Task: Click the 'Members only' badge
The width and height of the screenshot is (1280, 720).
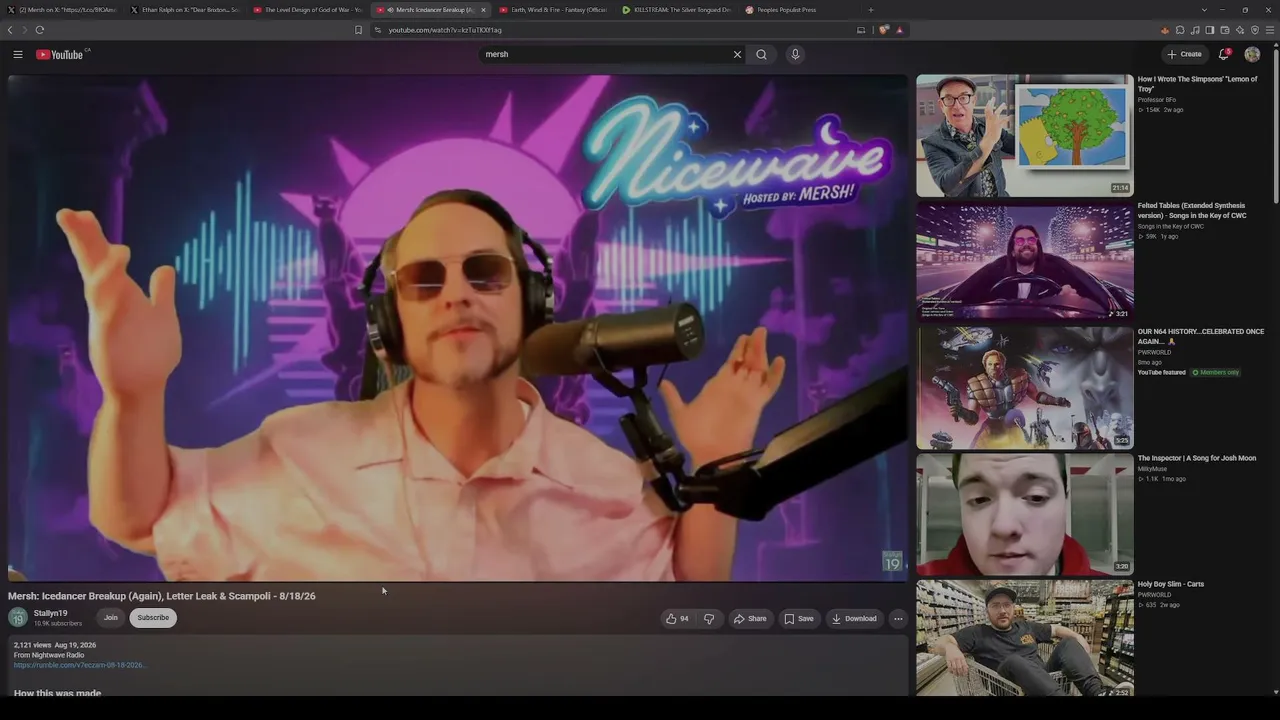Action: (1215, 372)
